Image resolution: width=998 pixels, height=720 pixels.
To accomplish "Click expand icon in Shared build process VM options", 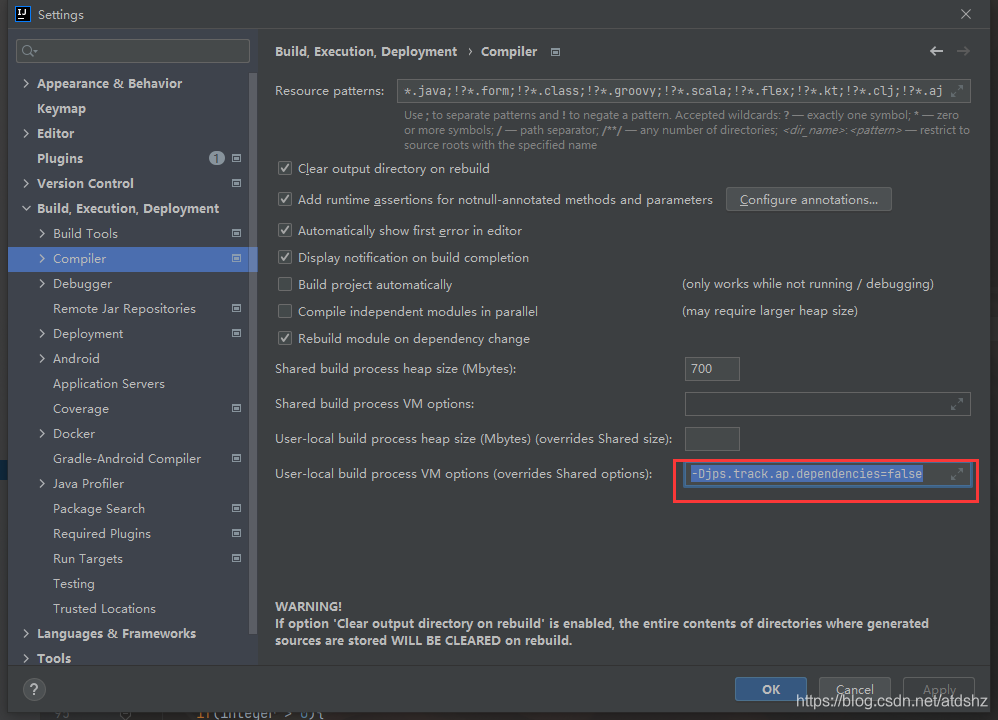I will (x=957, y=404).
